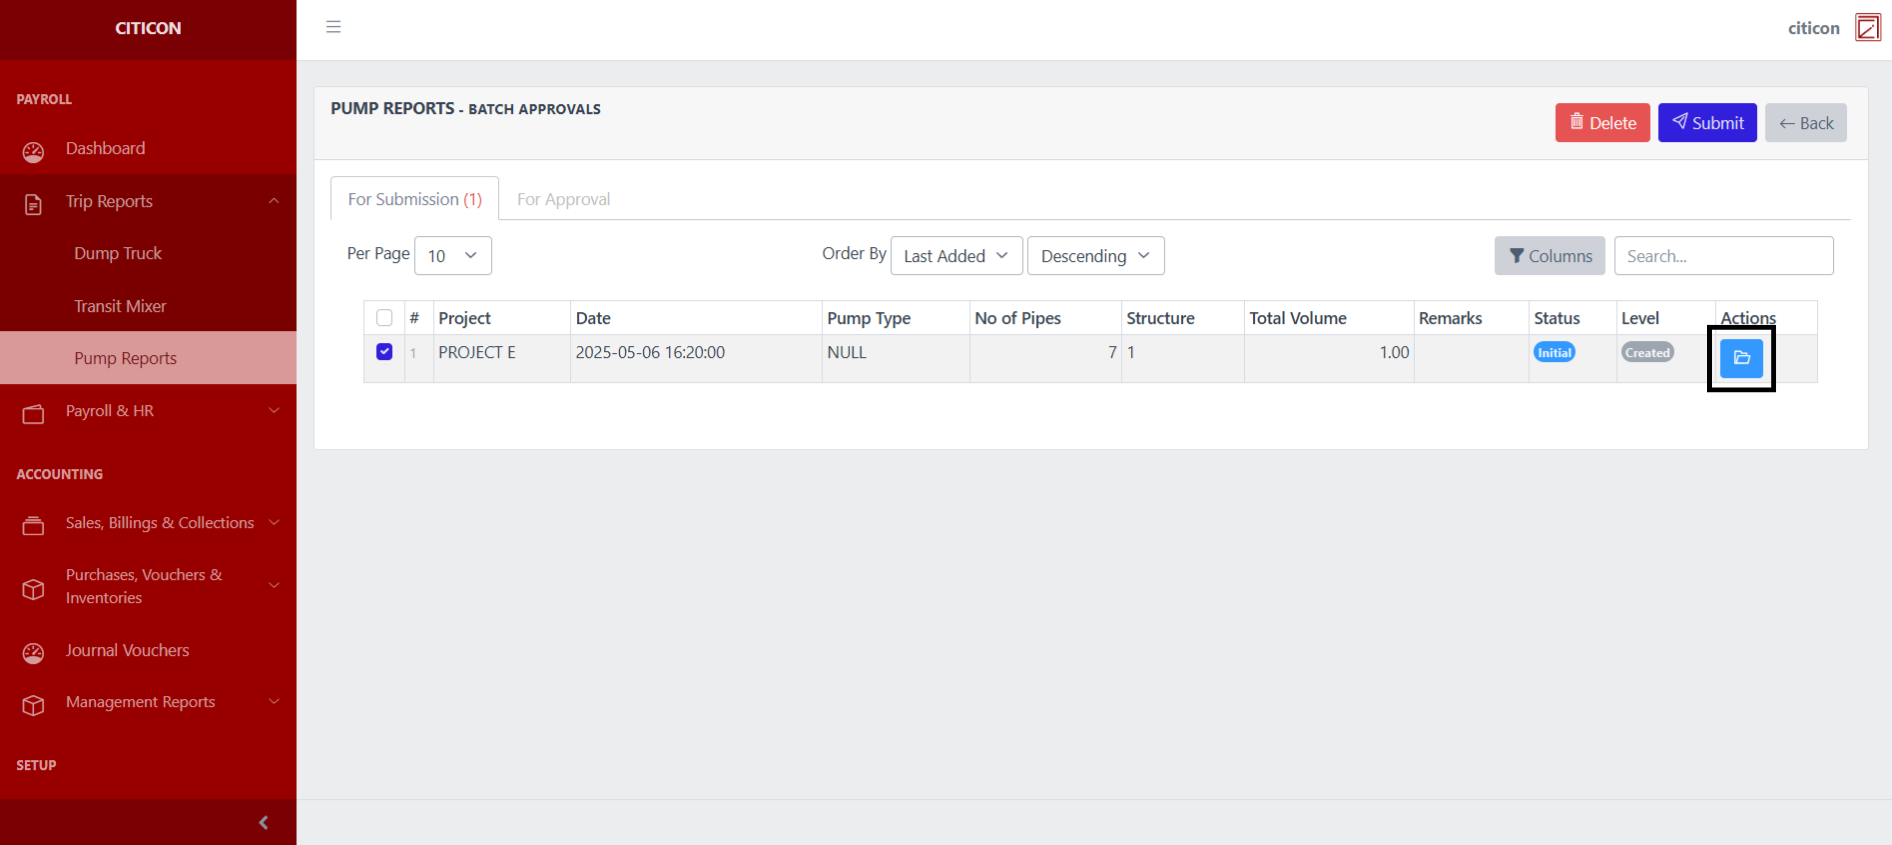The height and width of the screenshot is (845, 1892).
Task: Click the blue Submit button
Action: 1706,123
